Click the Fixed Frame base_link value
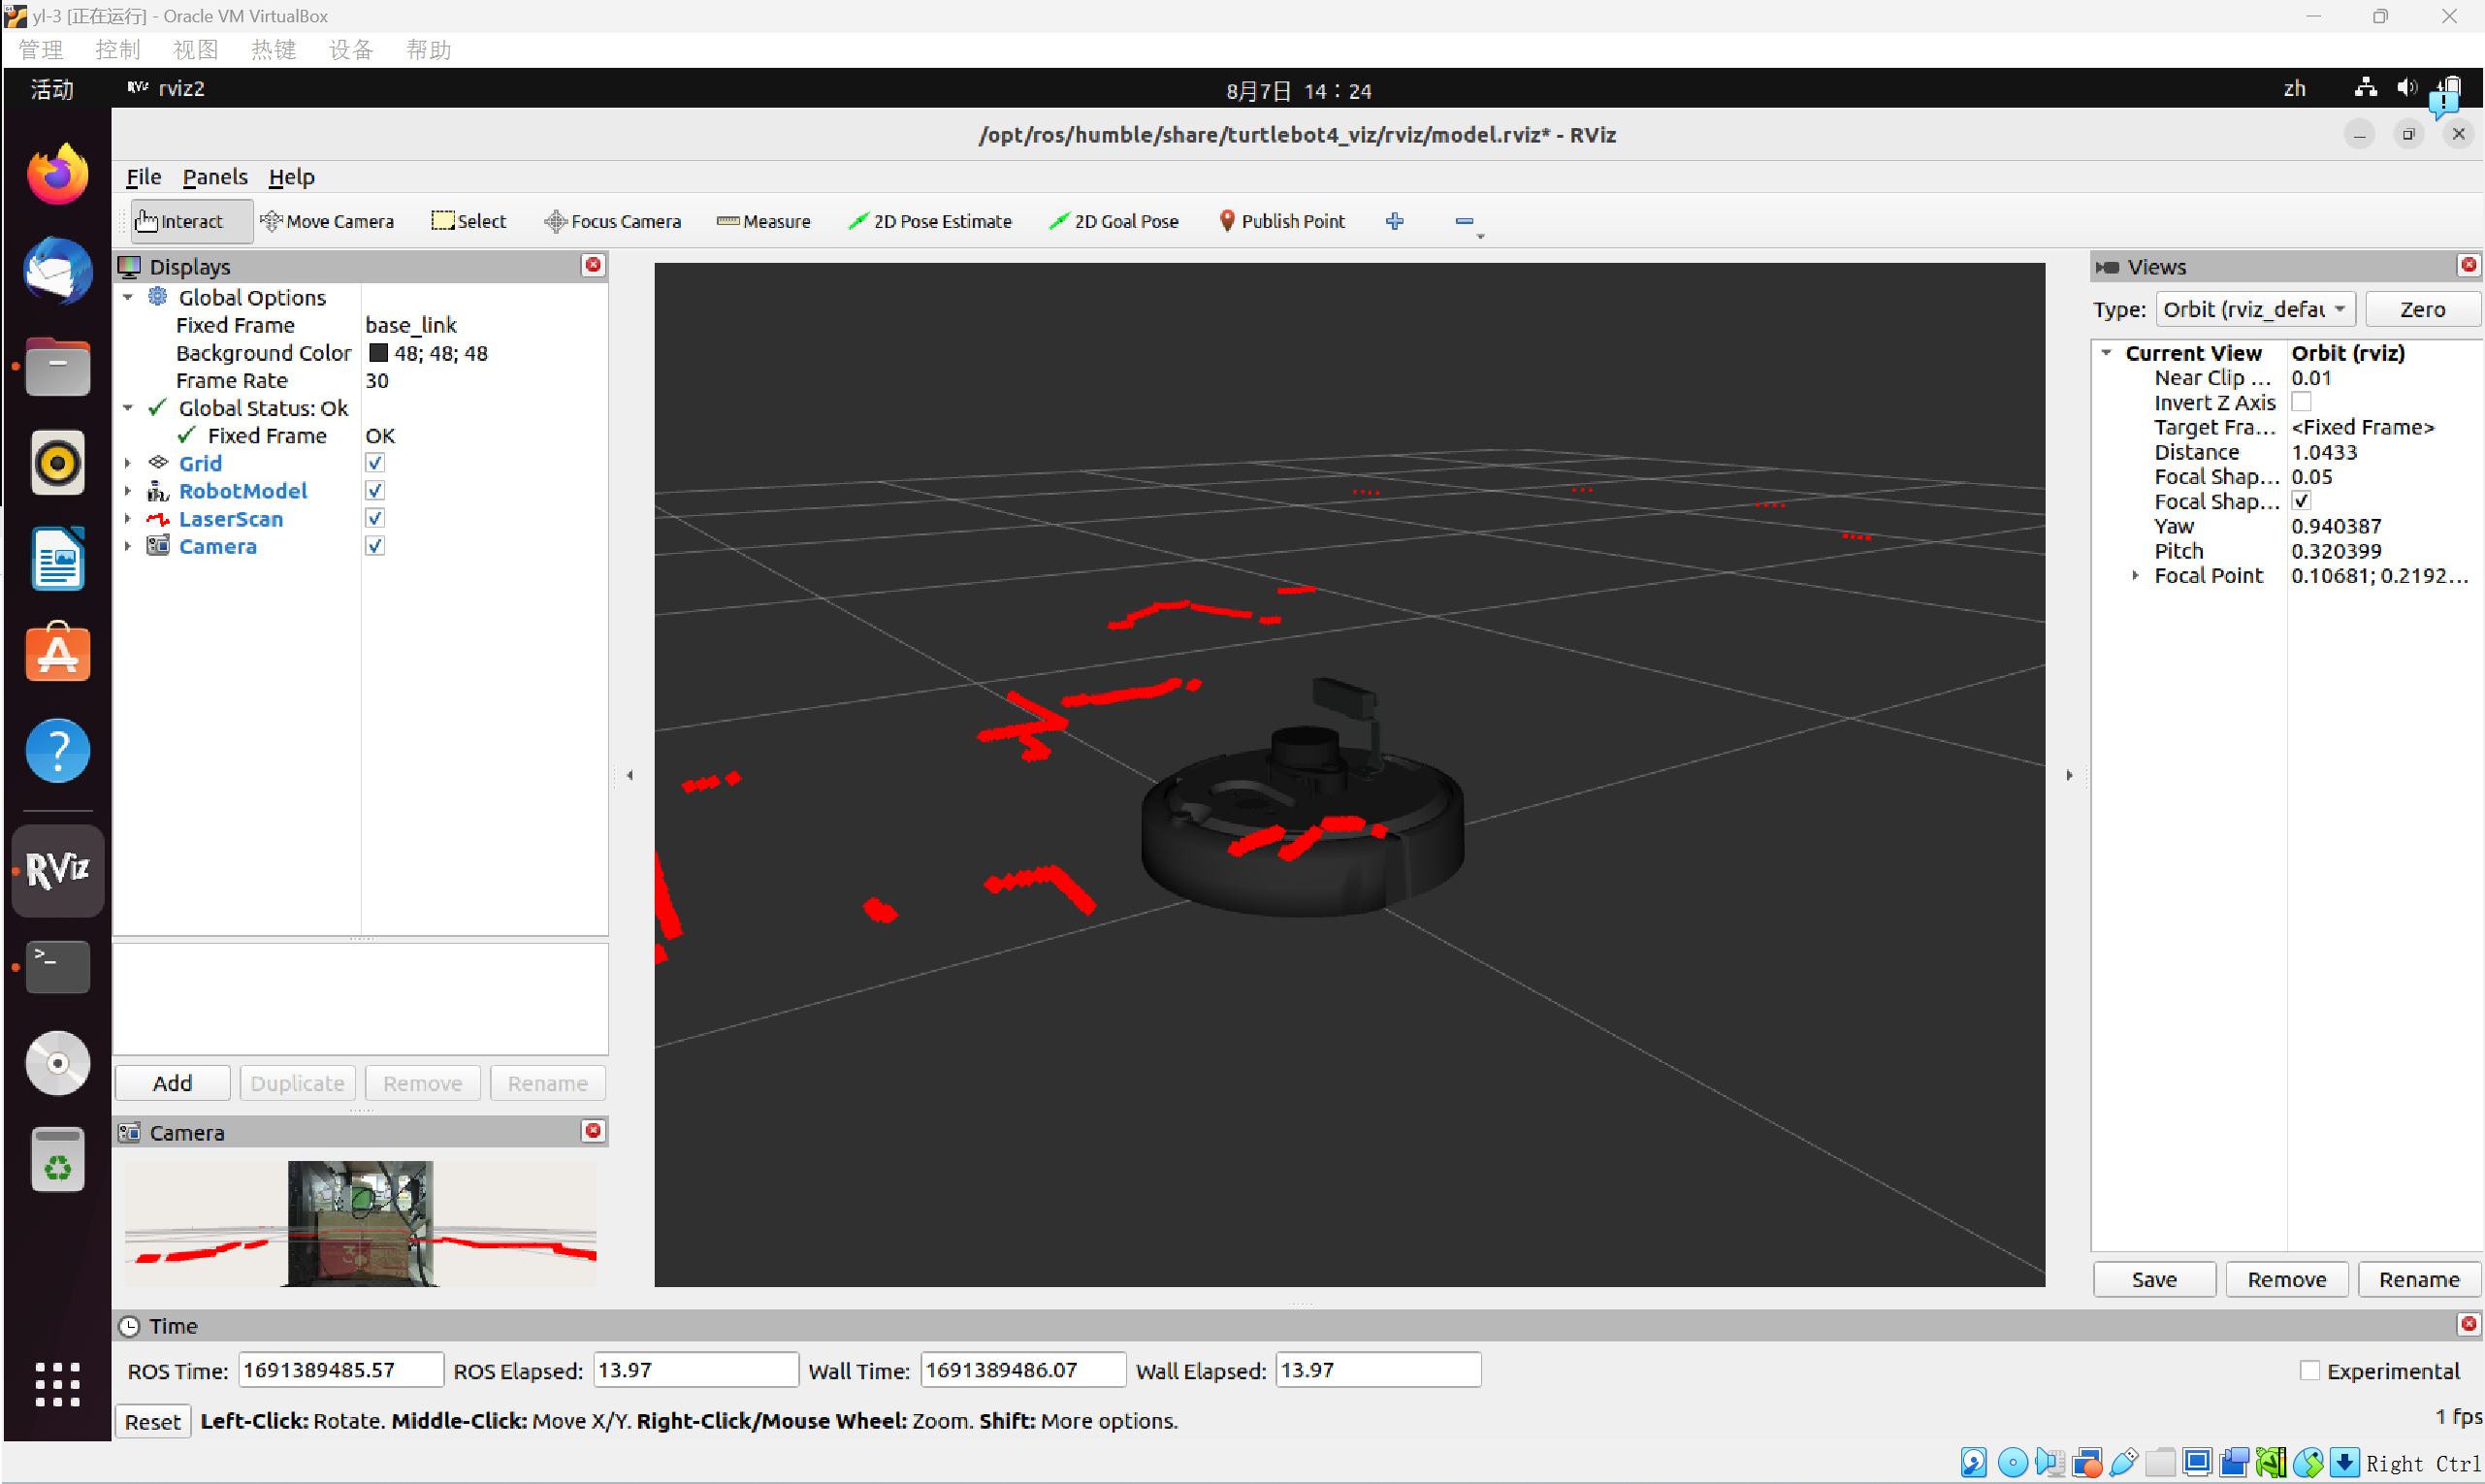 click(x=410, y=325)
